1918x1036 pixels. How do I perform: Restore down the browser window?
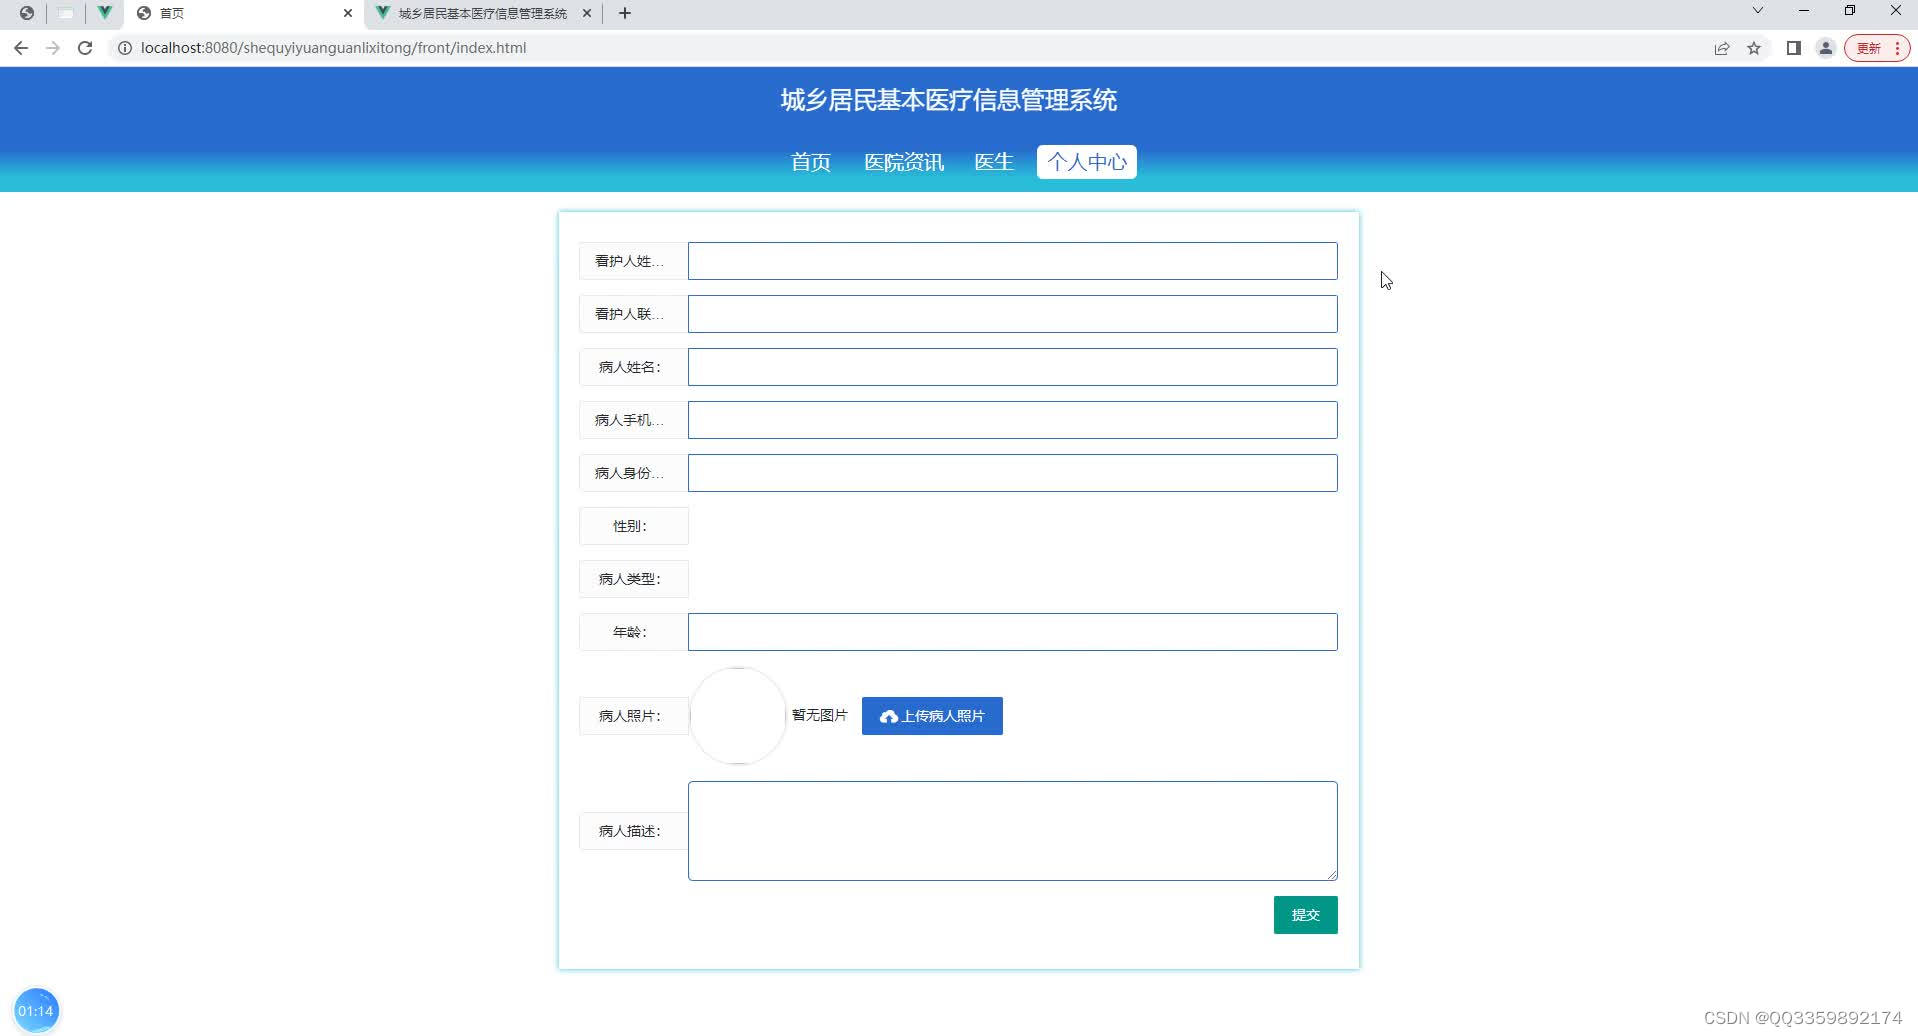[1850, 11]
